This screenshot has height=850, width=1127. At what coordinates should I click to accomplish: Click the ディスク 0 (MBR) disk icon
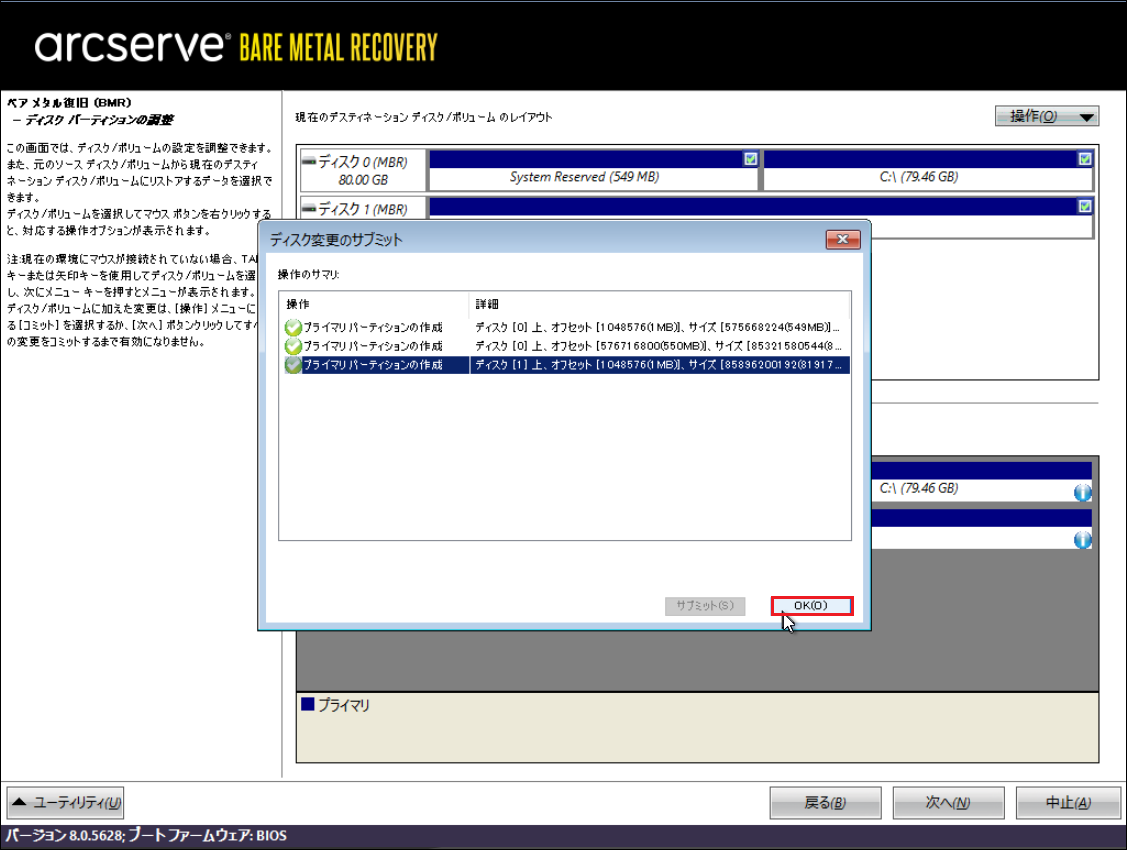pos(309,161)
